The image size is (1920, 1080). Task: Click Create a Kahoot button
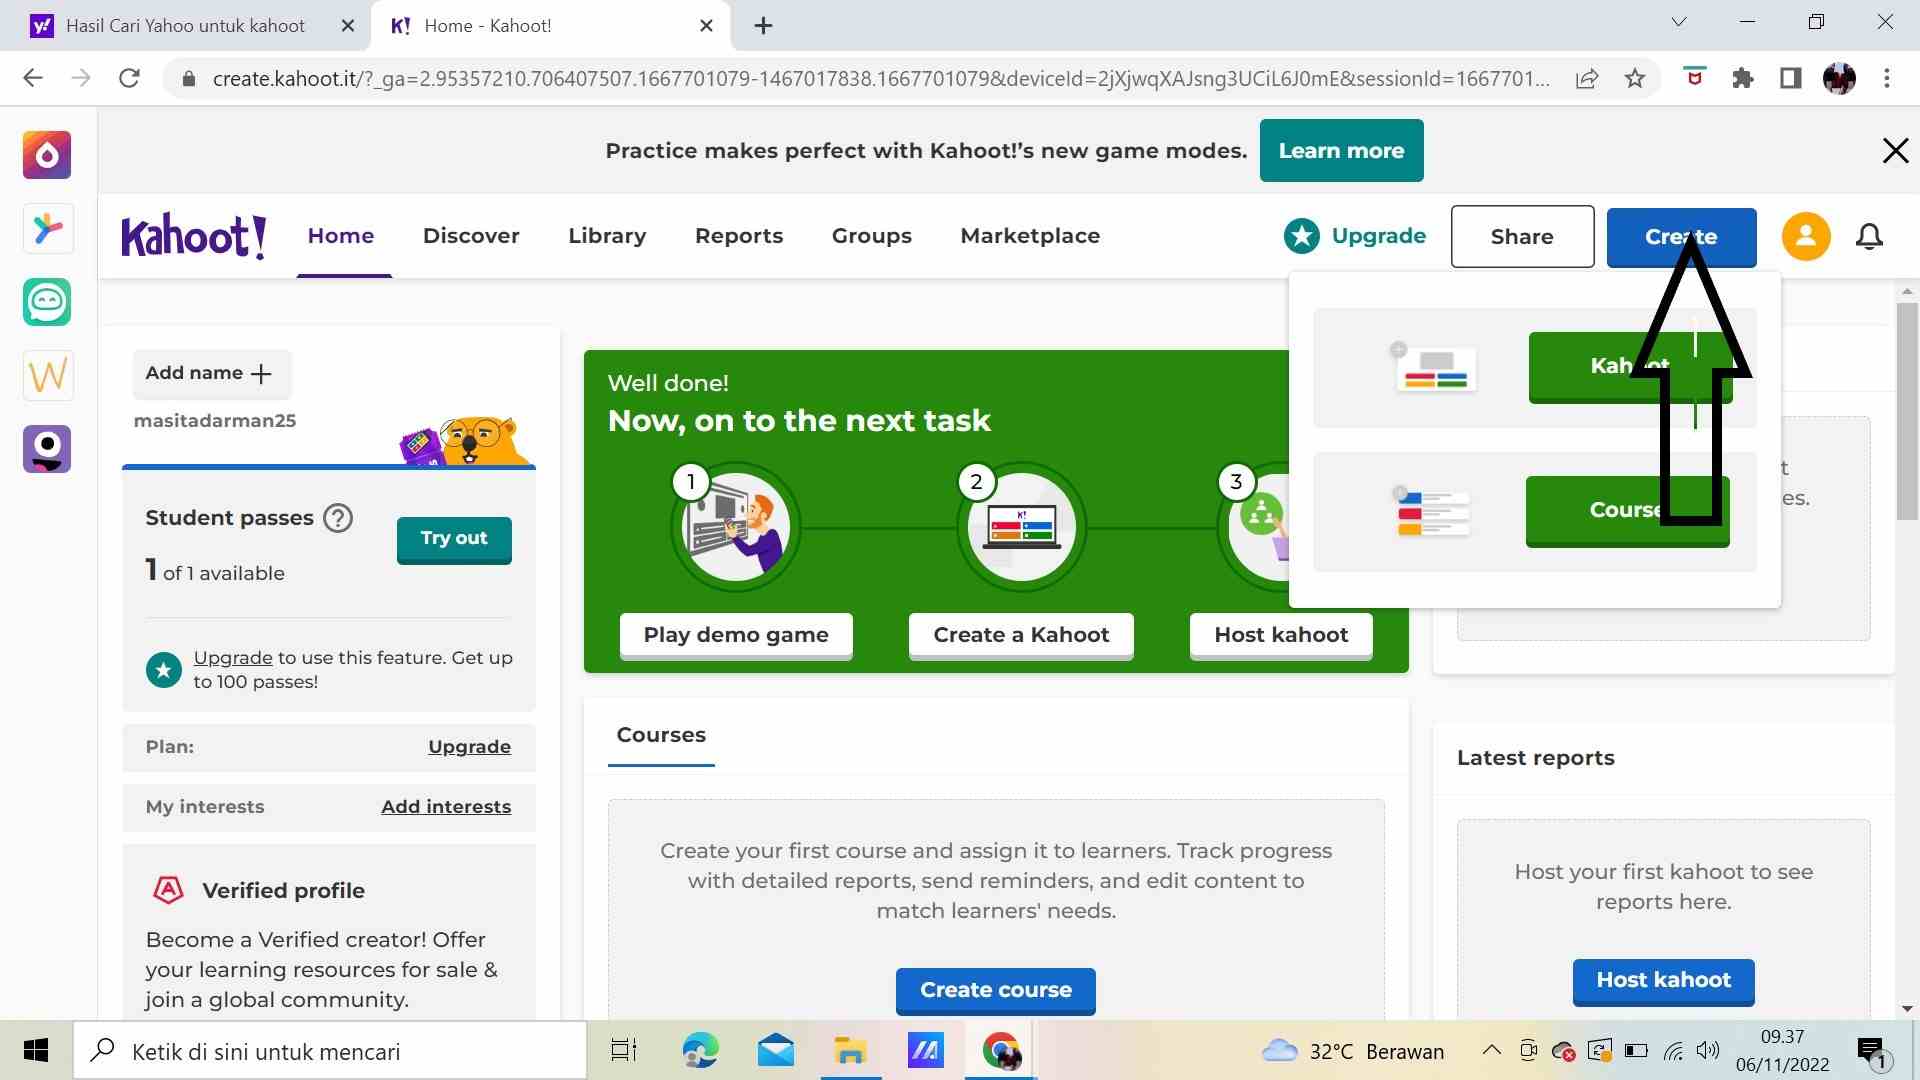tap(1021, 636)
